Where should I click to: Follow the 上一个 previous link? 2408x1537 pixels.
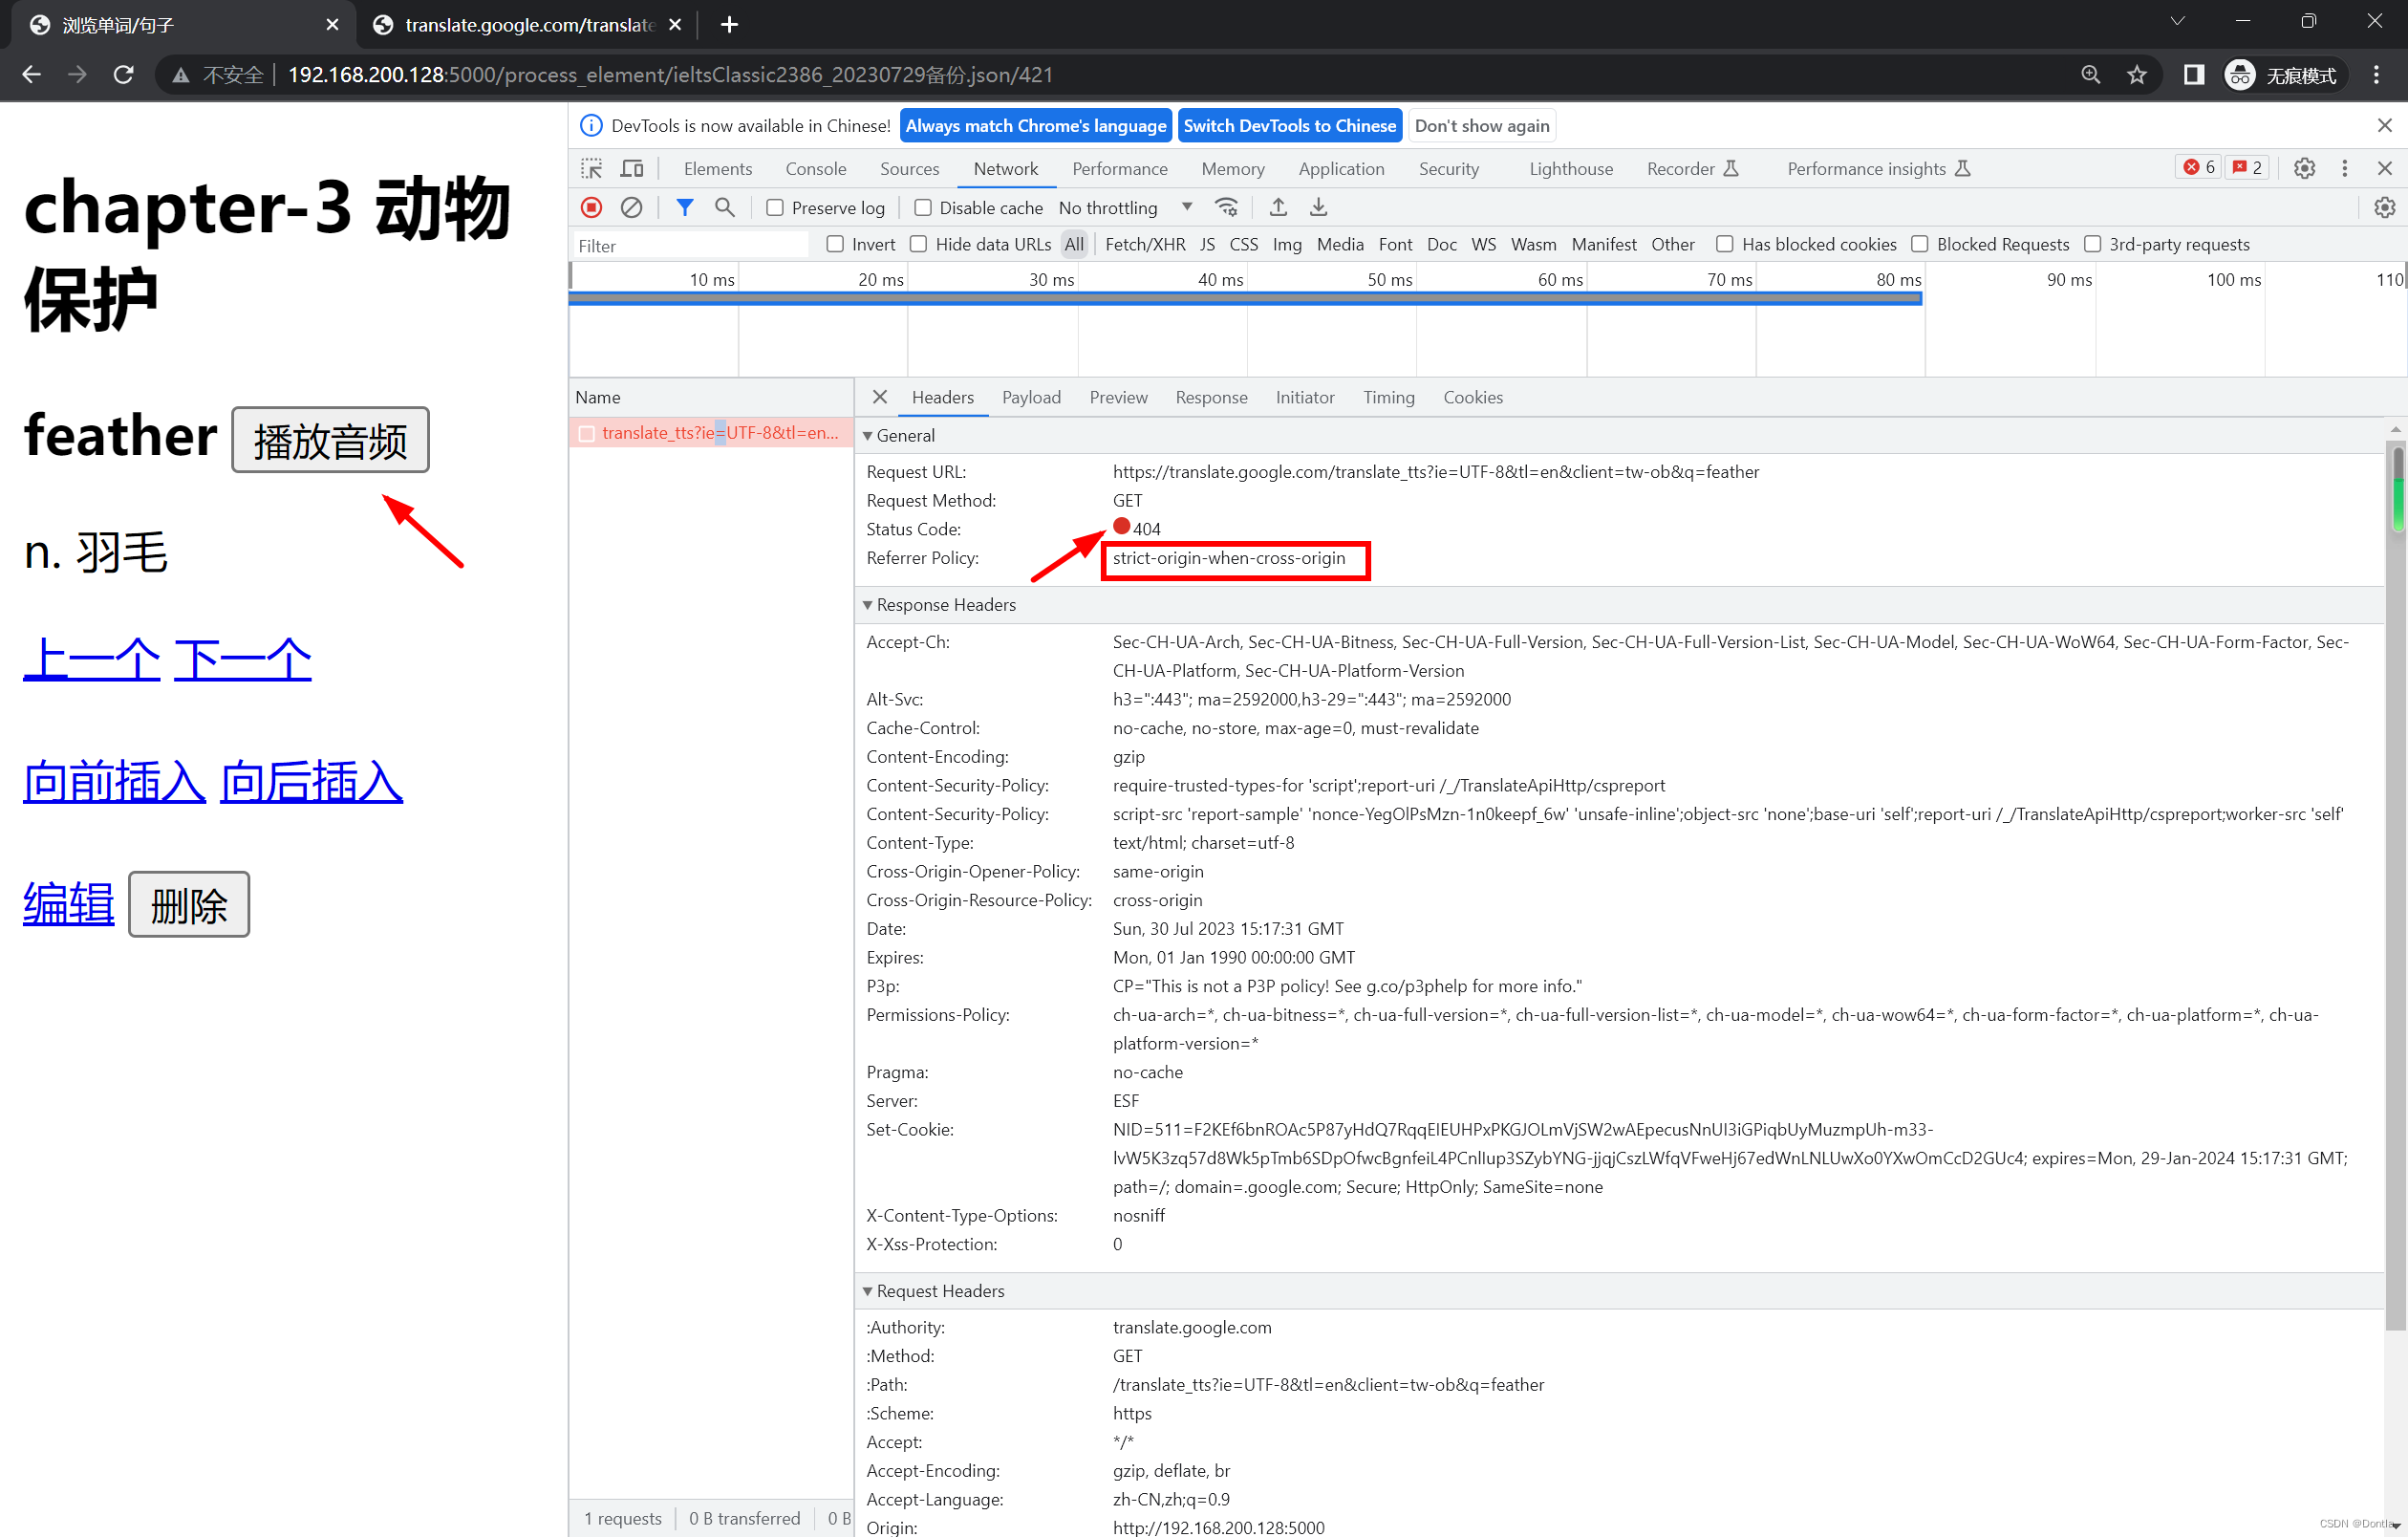(x=92, y=659)
